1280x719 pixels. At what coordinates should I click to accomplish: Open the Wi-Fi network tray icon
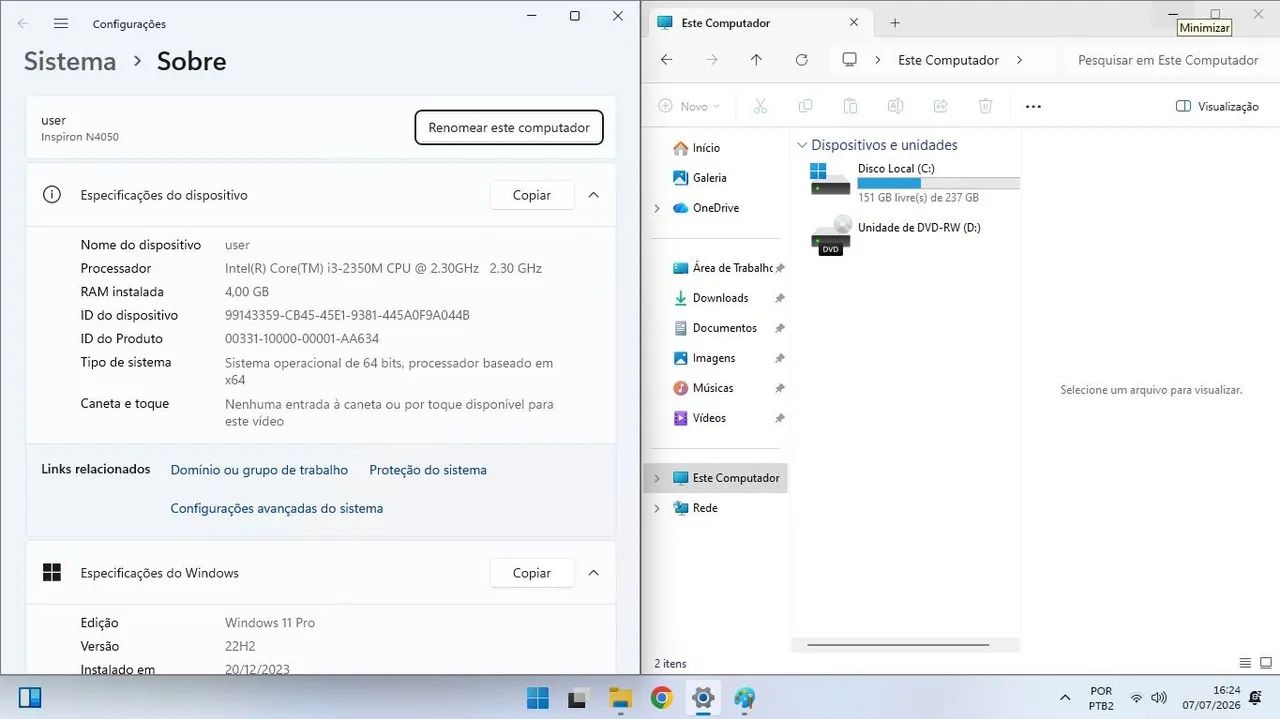click(x=1136, y=698)
